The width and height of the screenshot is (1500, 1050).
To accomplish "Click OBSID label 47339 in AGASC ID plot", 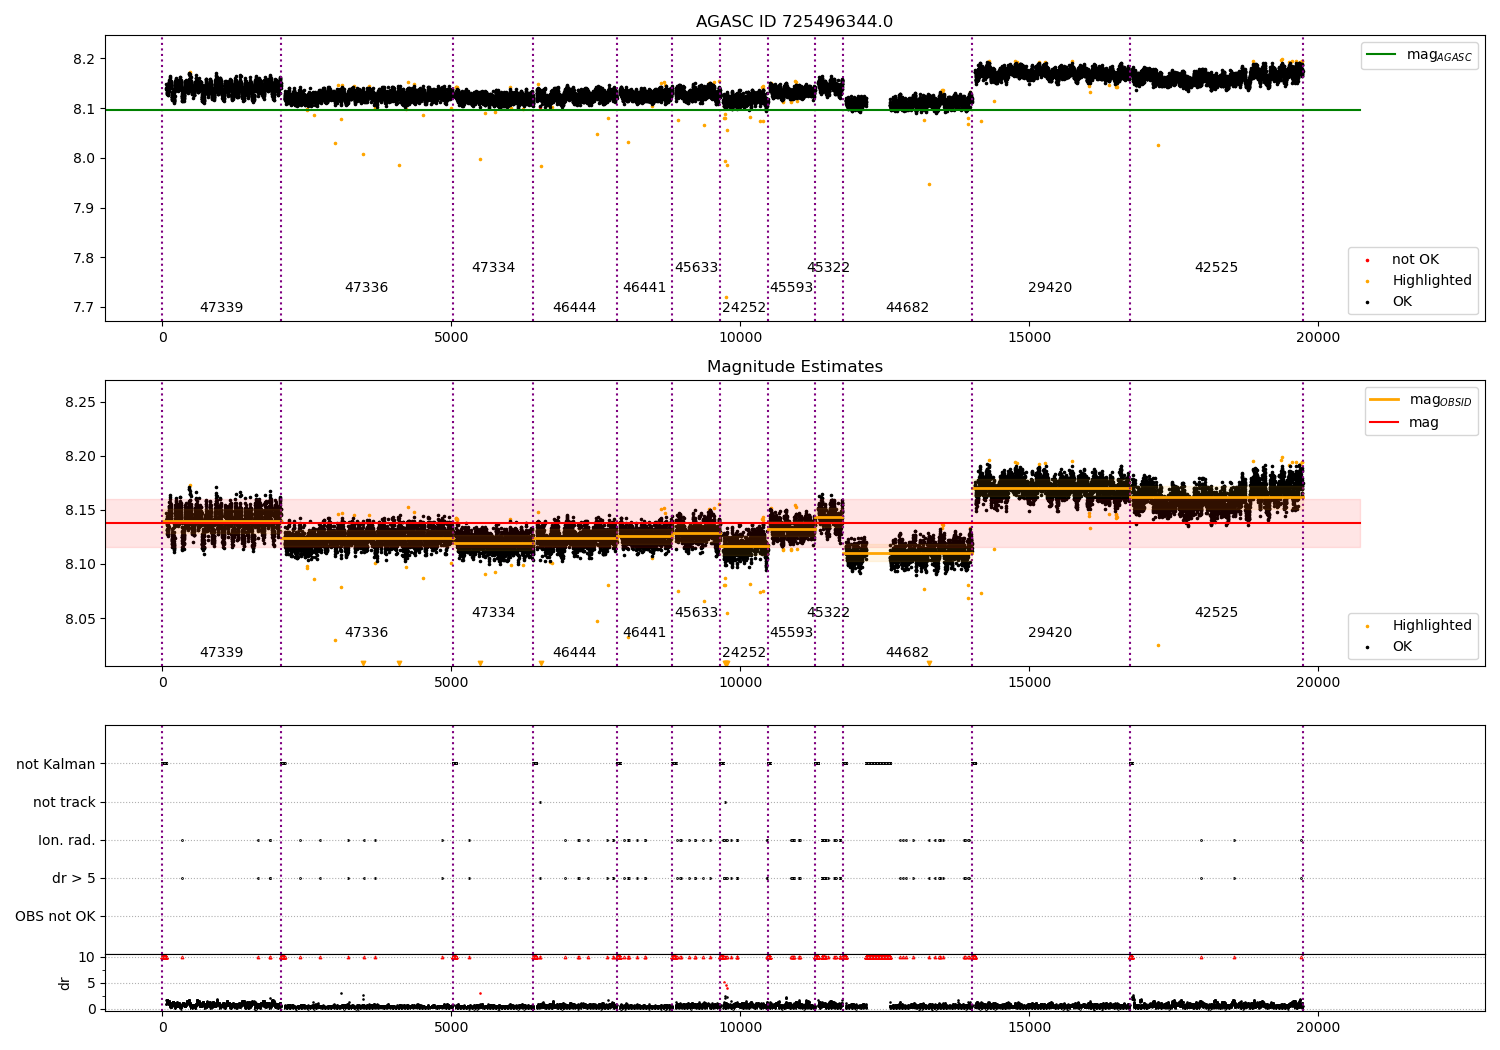I will pyautogui.click(x=221, y=308).
